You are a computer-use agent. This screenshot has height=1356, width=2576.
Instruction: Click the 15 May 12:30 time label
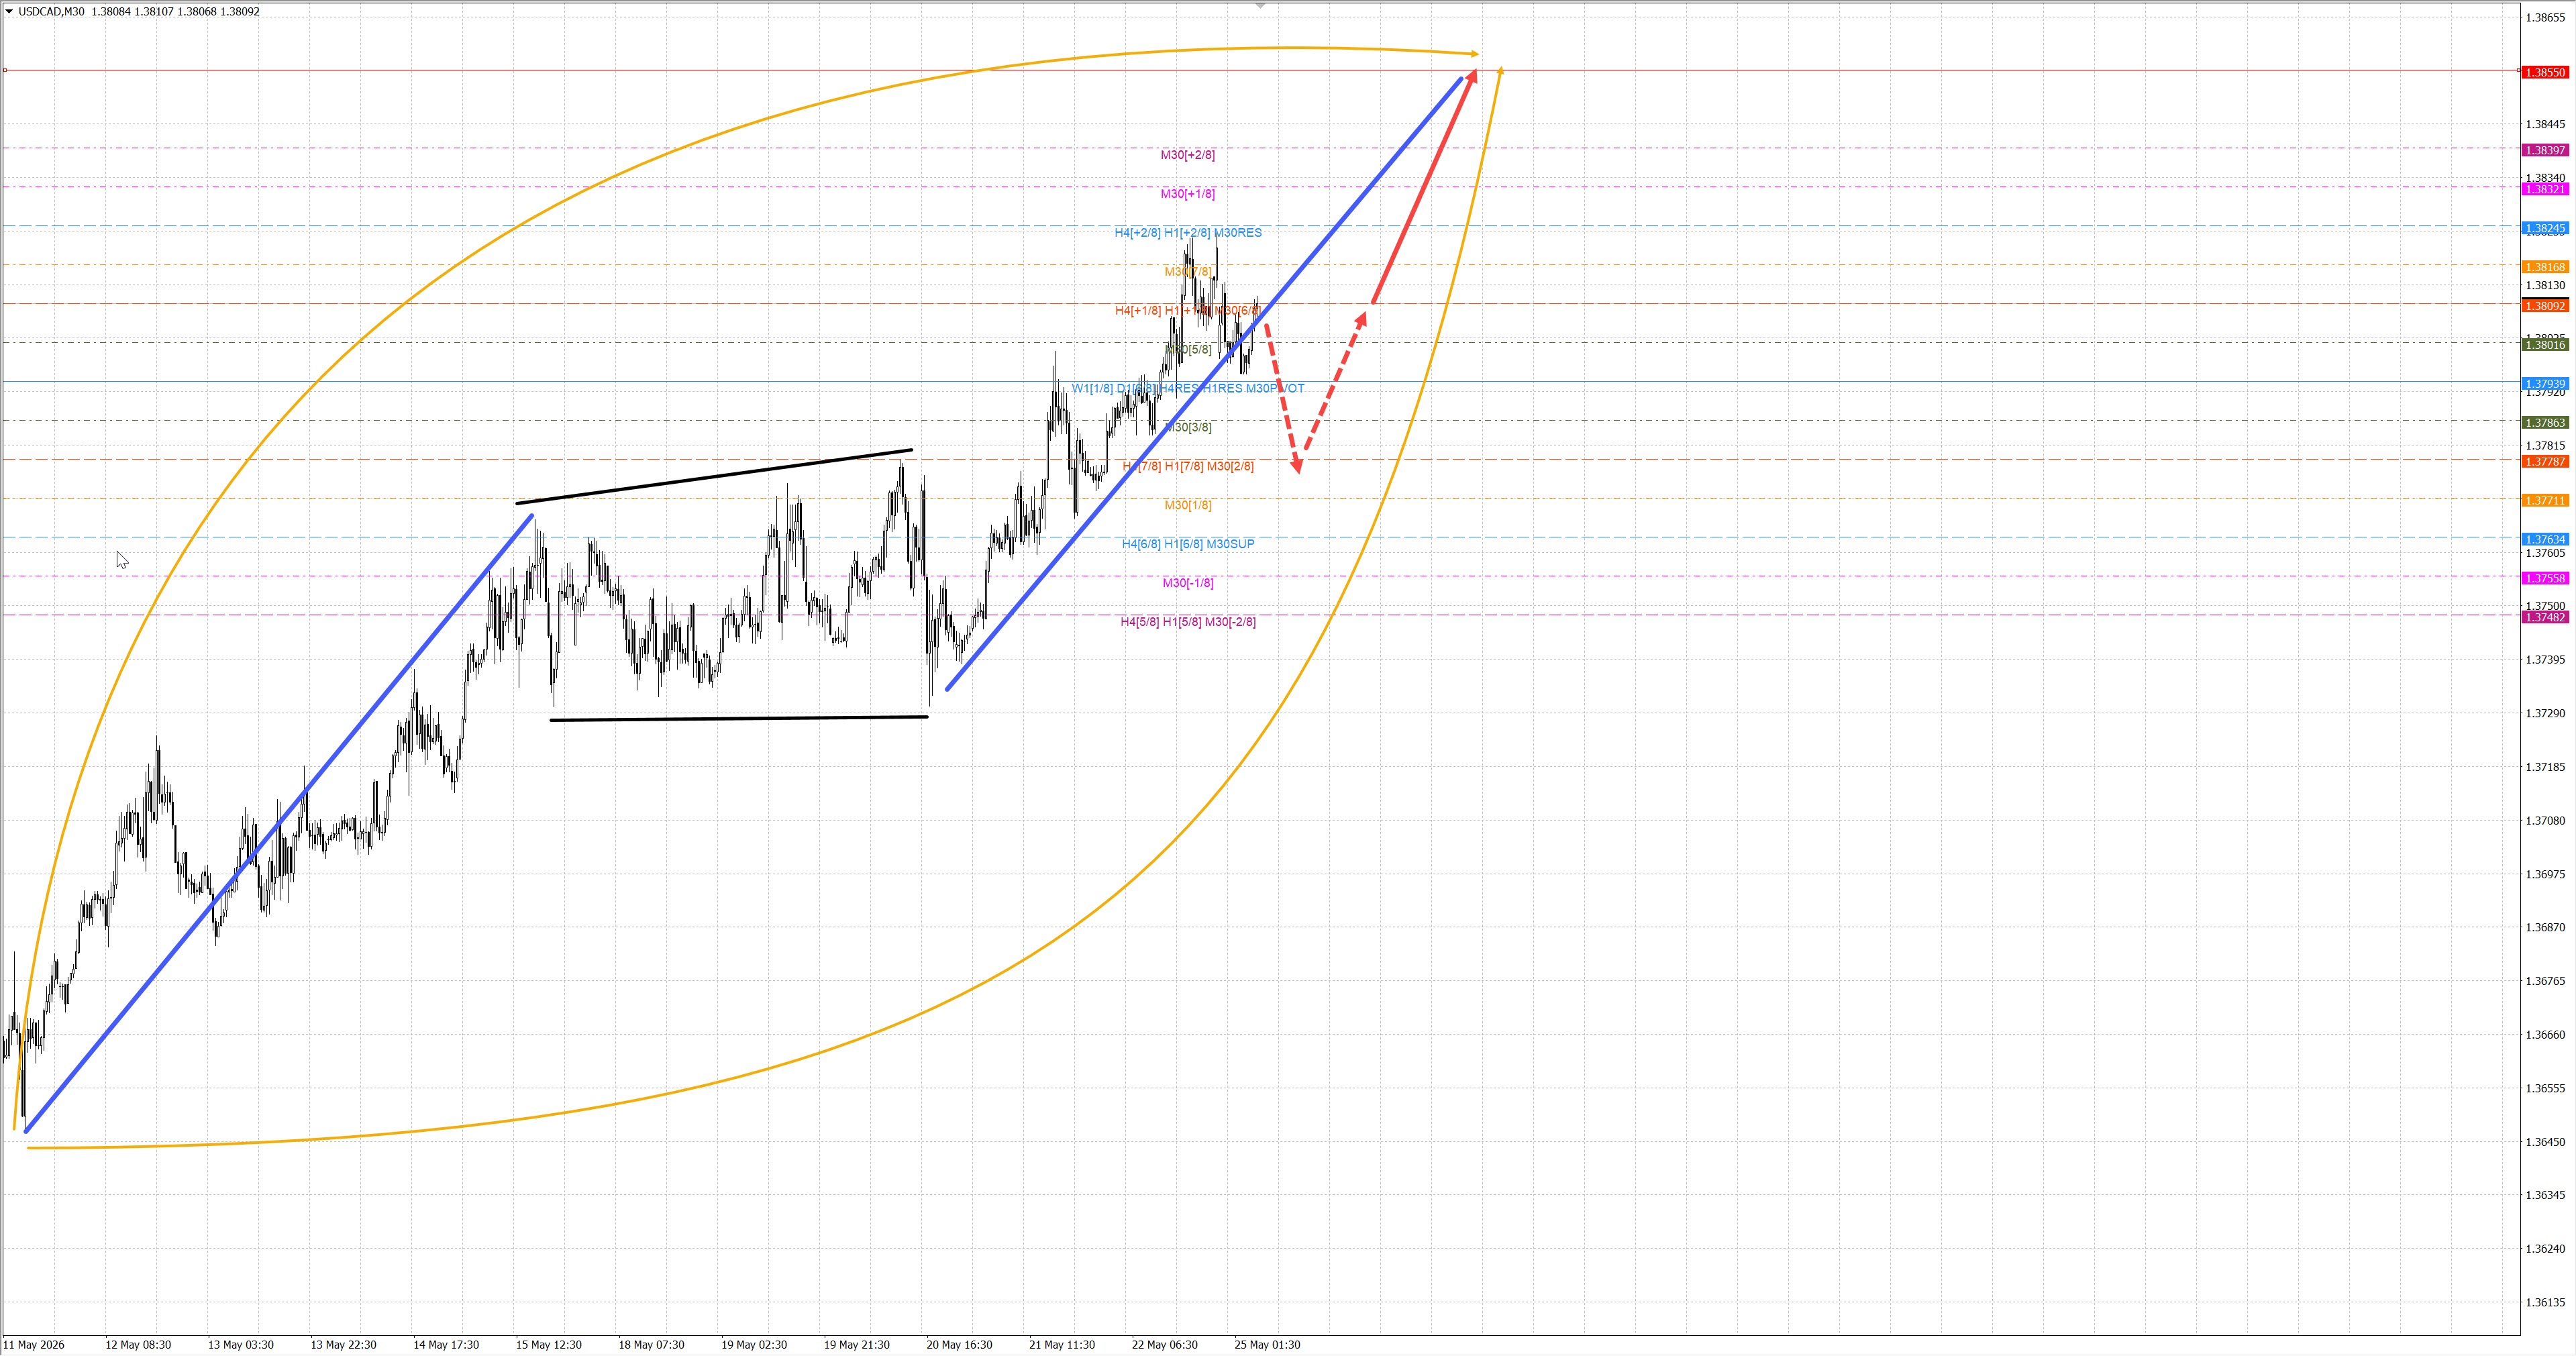[549, 1345]
